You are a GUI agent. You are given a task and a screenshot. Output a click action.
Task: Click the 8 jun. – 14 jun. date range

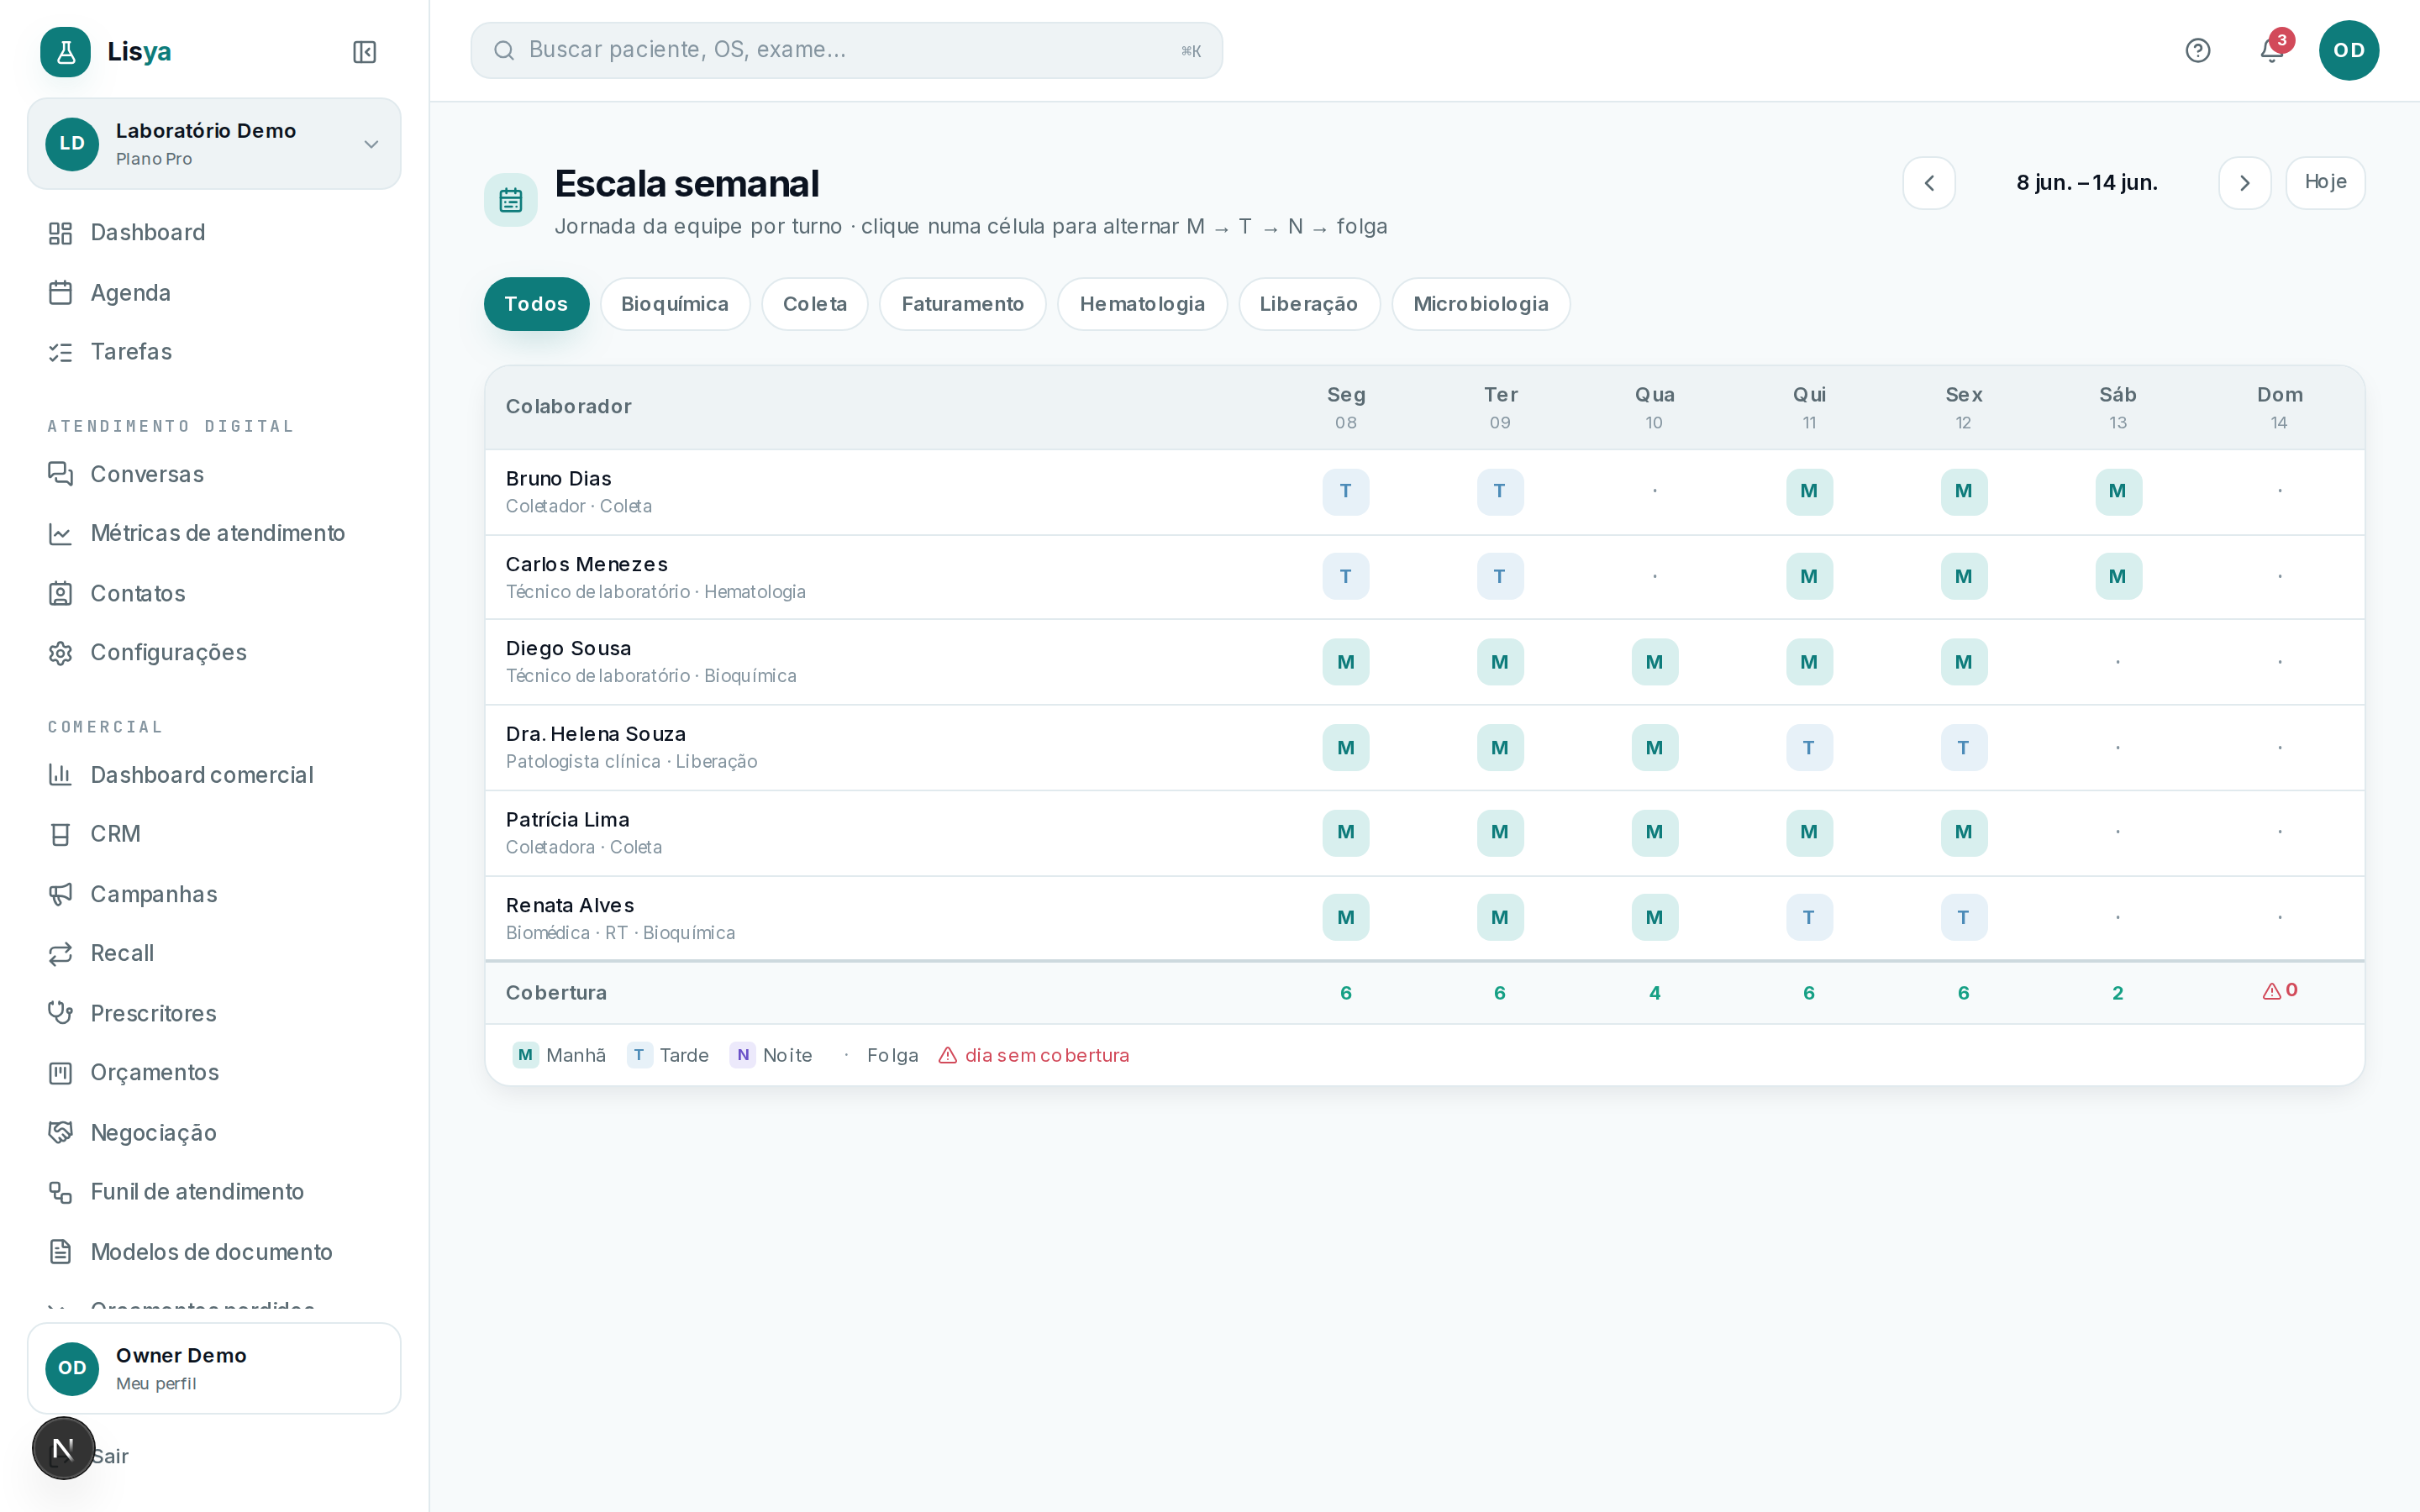click(x=2086, y=183)
